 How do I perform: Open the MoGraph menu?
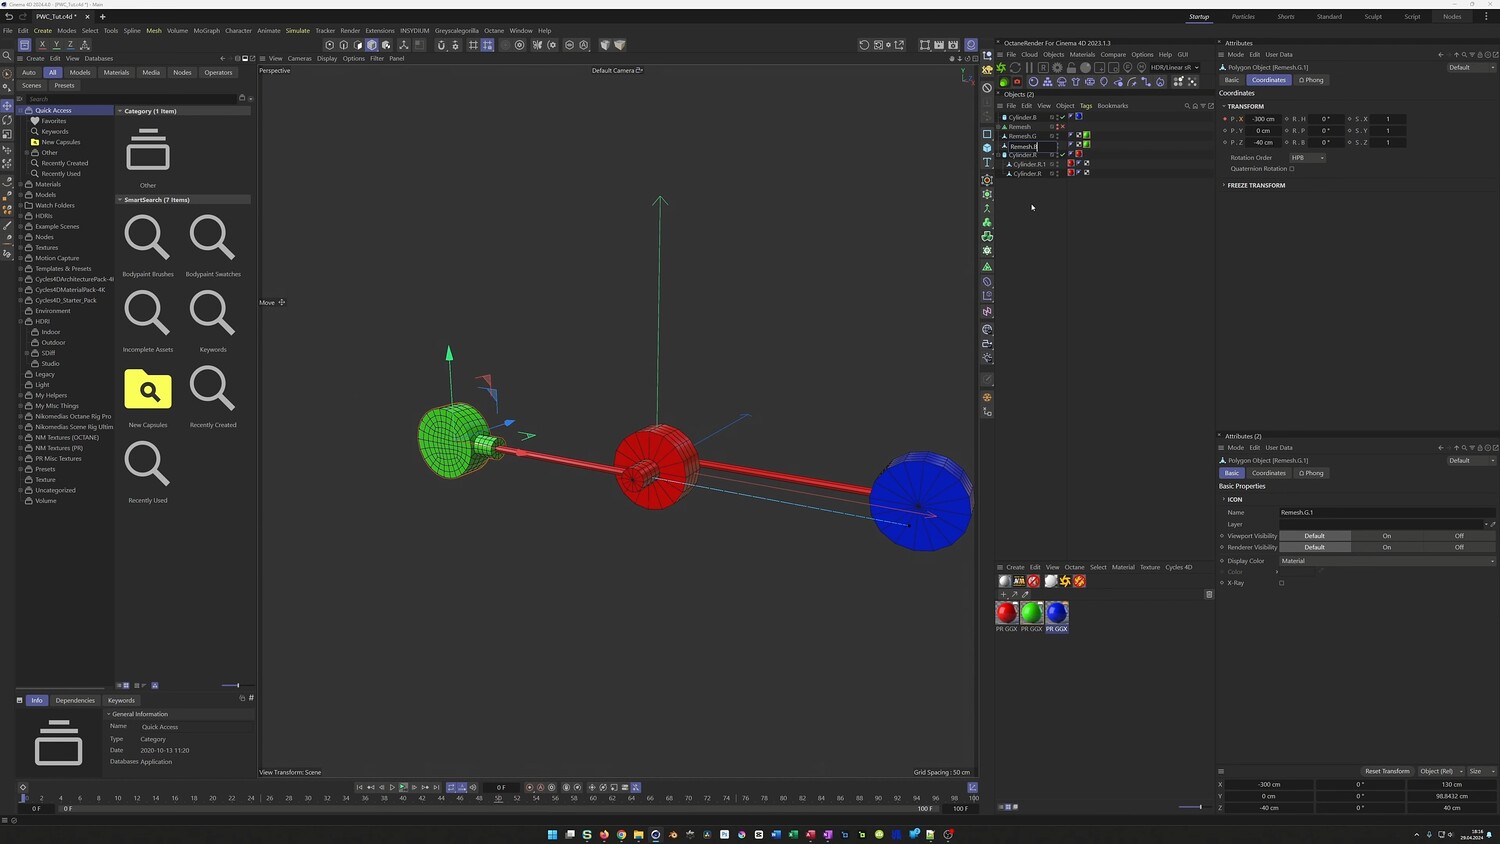click(x=207, y=31)
